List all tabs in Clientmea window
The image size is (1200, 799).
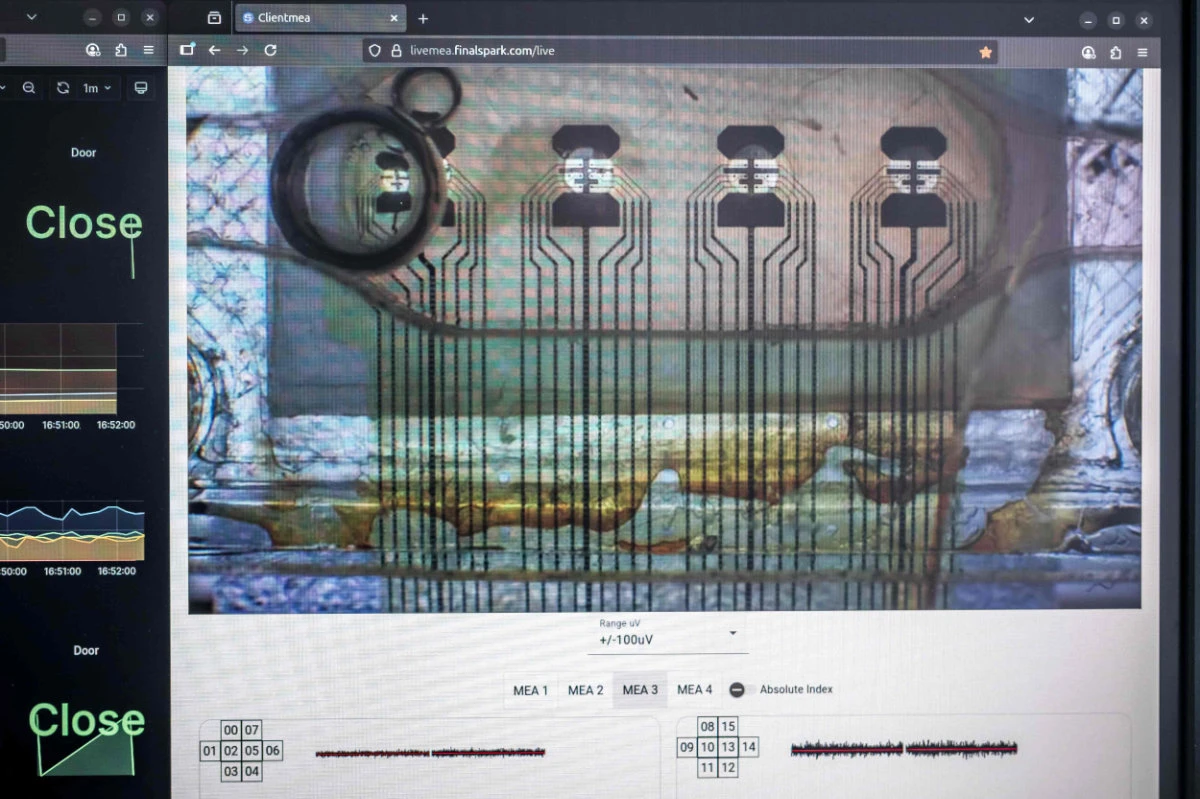[1030, 19]
